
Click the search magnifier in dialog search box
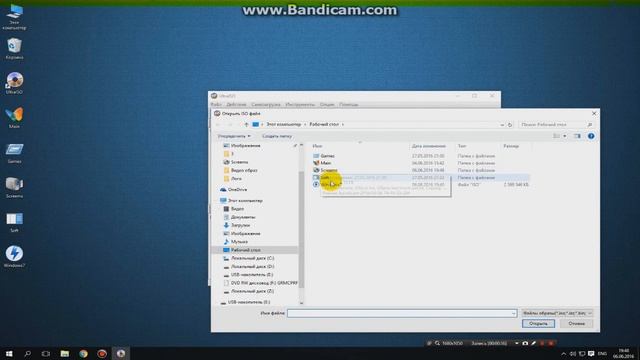(589, 124)
